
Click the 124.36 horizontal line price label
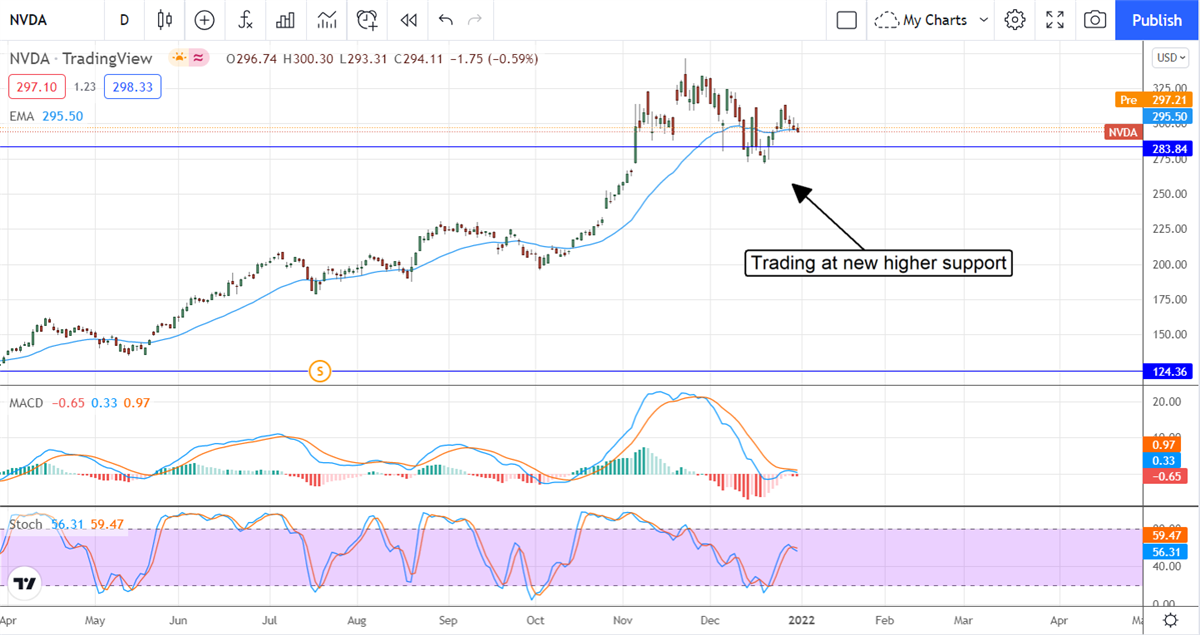[1168, 372]
